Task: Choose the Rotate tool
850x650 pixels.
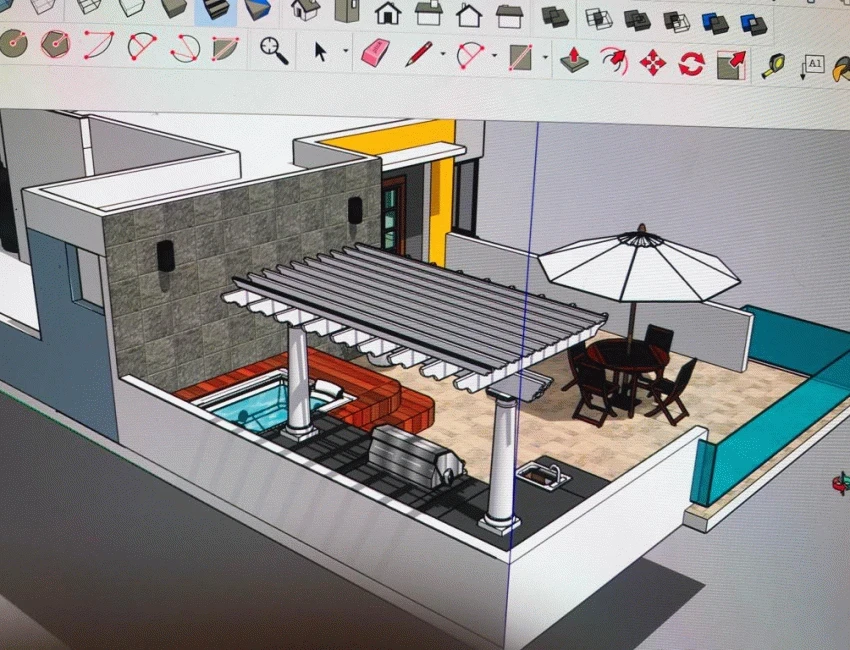Action: (691, 64)
